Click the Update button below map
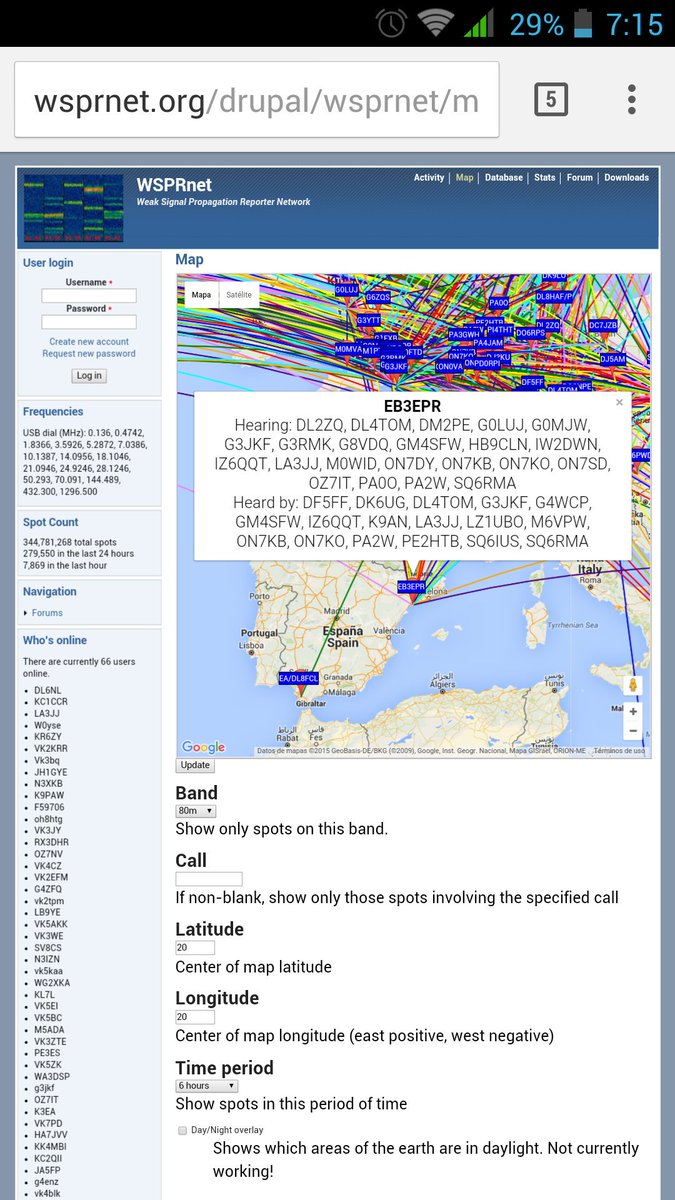Image resolution: width=675 pixels, height=1200 pixels. (195, 765)
